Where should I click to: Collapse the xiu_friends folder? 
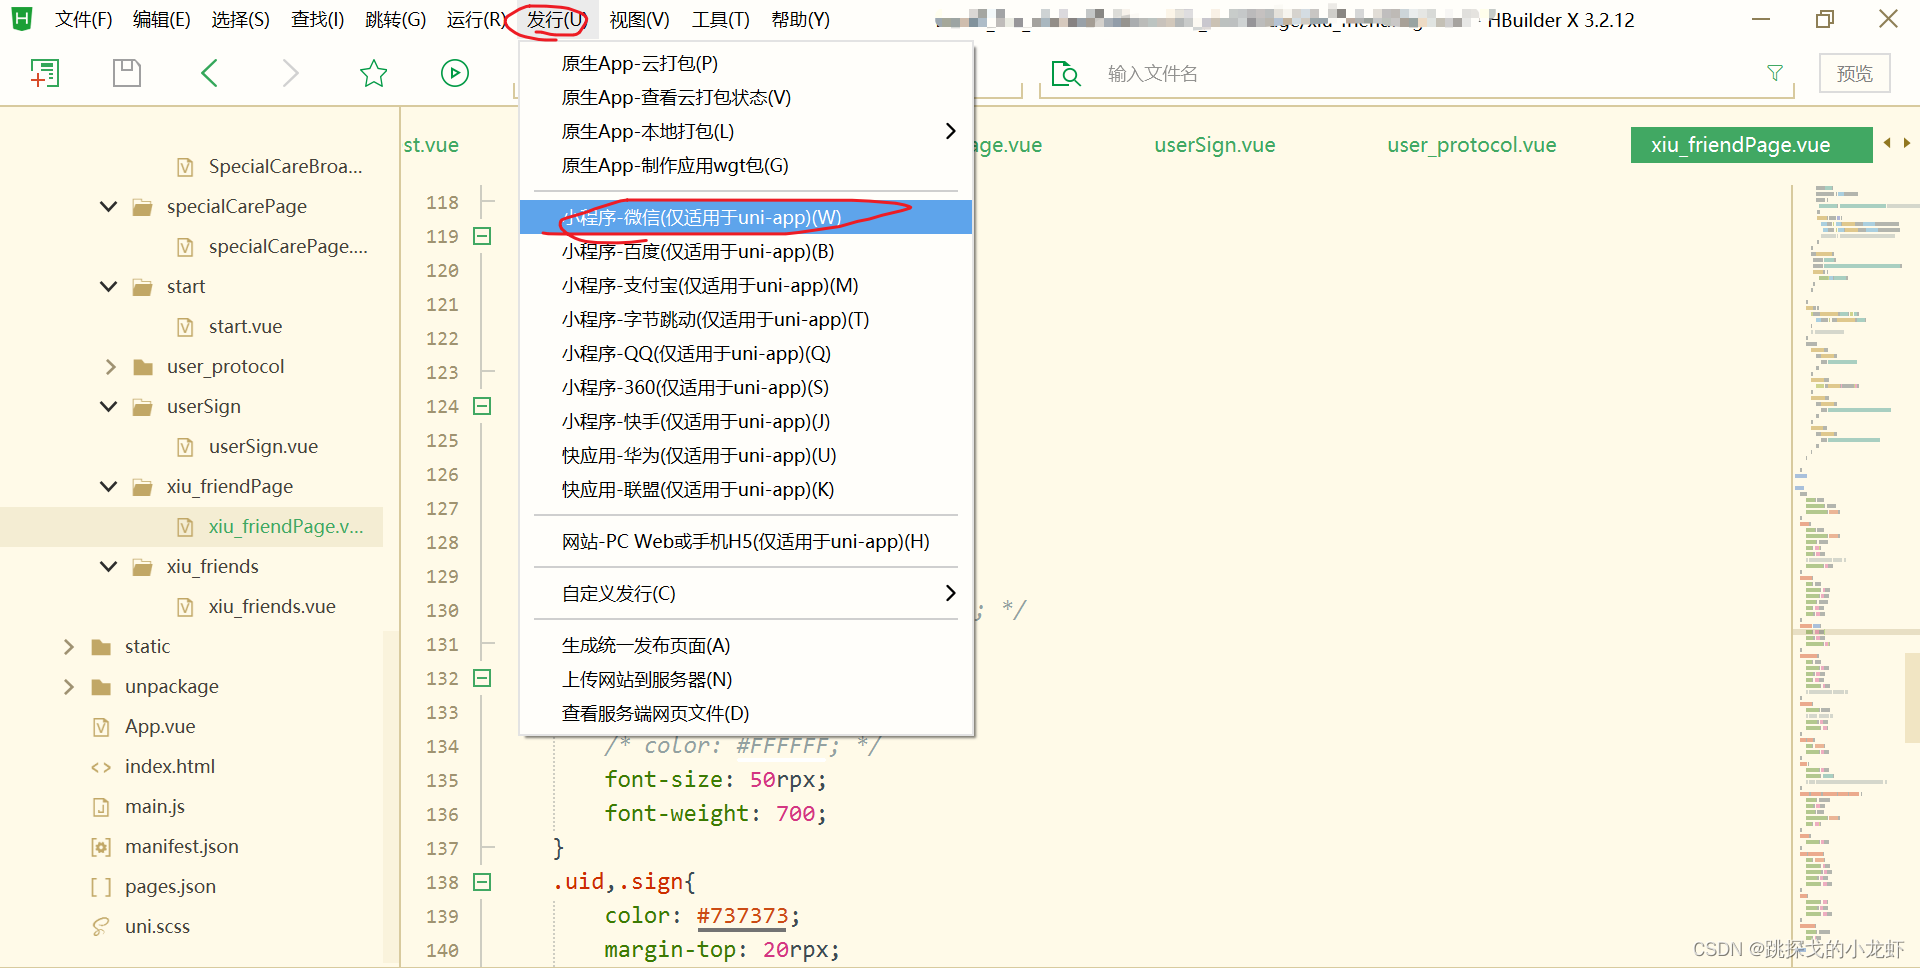pyautogui.click(x=109, y=567)
